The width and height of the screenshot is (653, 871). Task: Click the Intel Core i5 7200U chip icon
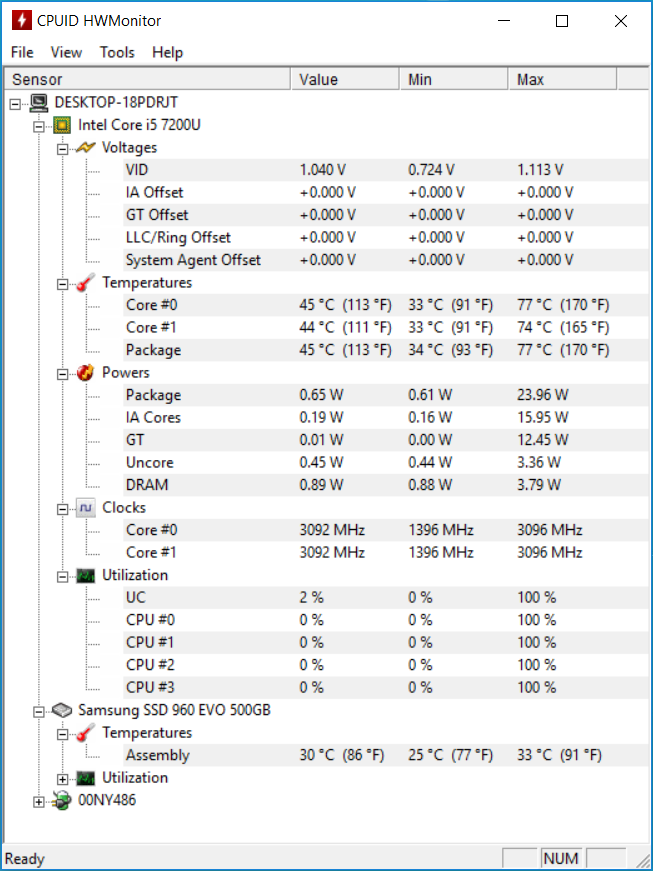pos(62,125)
